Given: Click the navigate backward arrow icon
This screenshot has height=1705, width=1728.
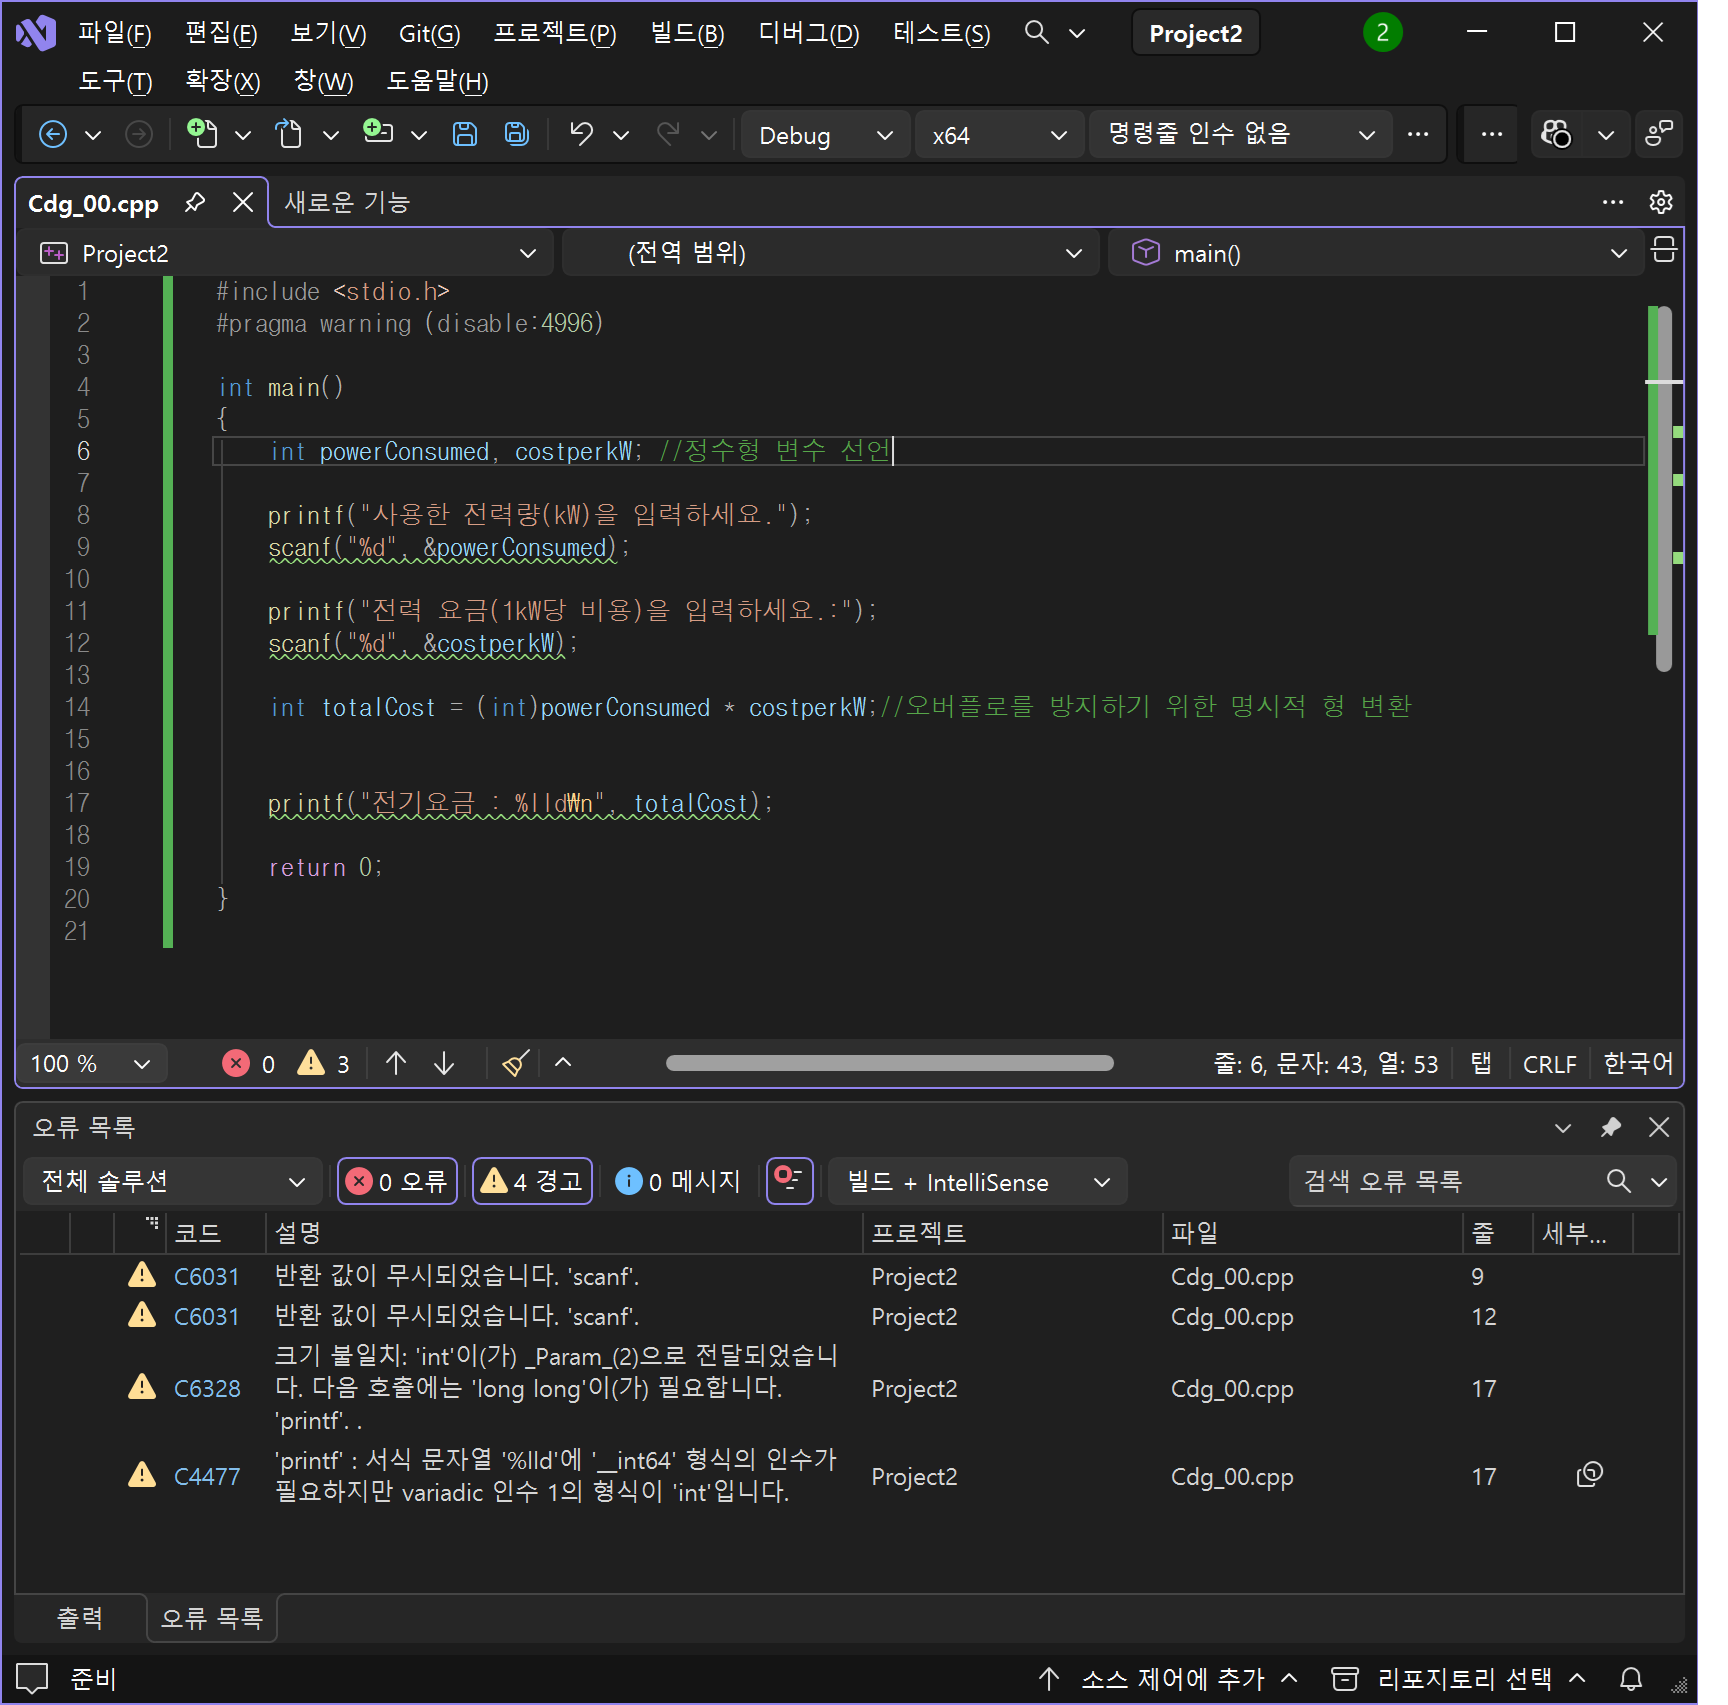Looking at the screenshot, I should 53,134.
